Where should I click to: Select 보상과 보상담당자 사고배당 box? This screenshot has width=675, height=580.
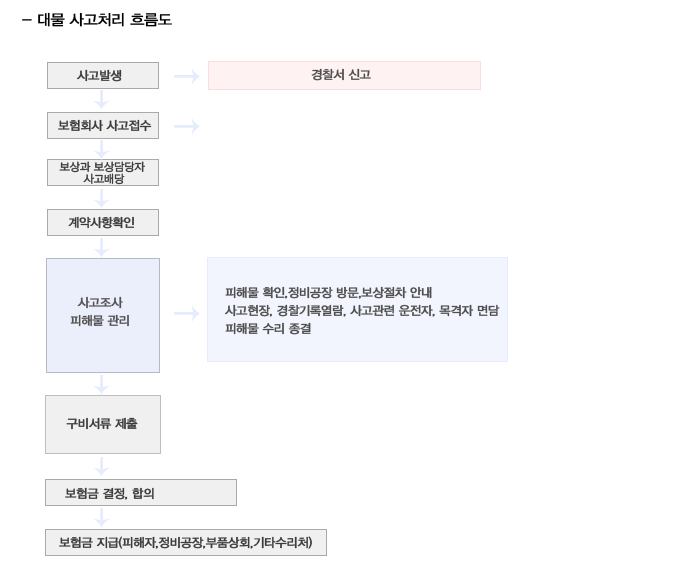click(103, 173)
